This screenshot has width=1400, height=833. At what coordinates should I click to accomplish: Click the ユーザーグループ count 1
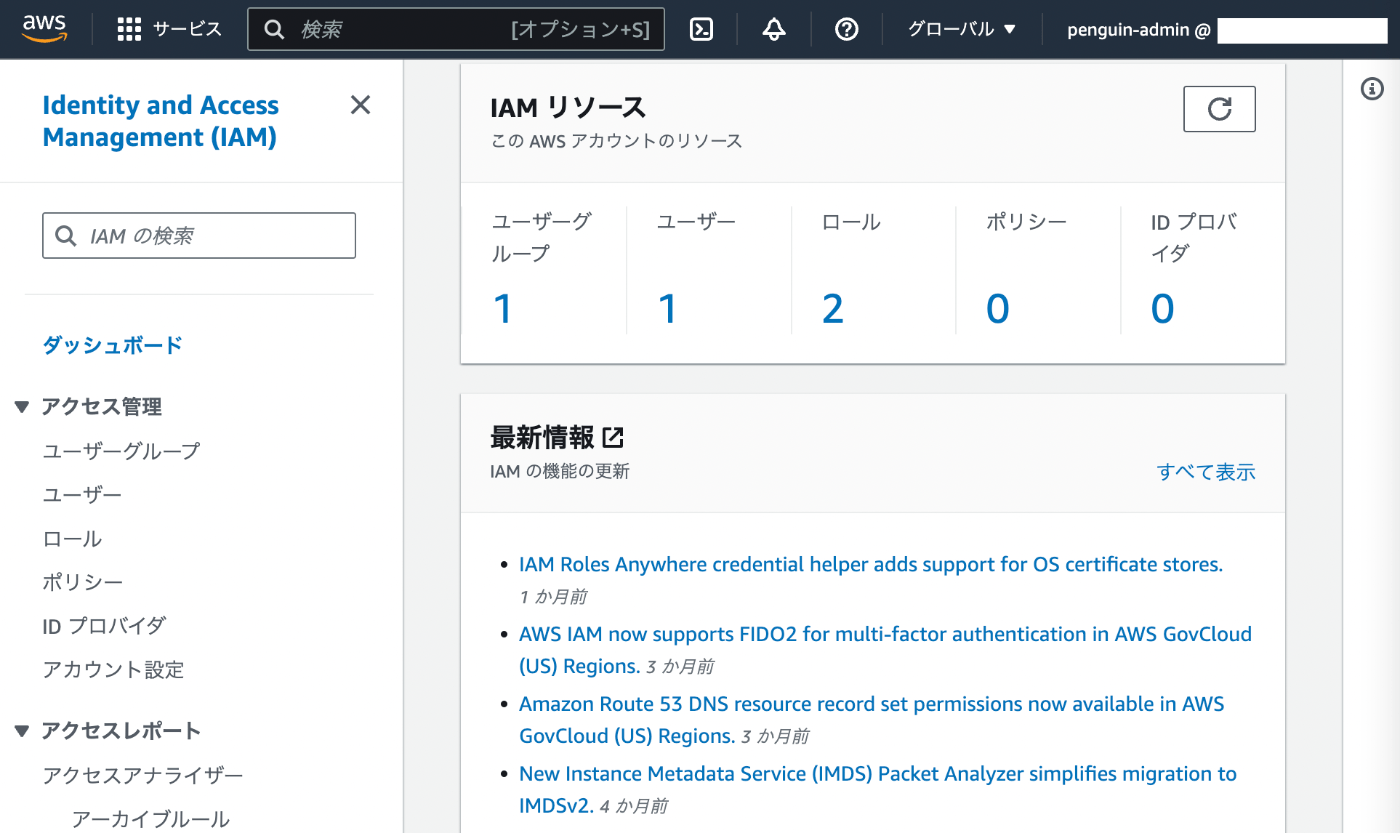coord(503,309)
